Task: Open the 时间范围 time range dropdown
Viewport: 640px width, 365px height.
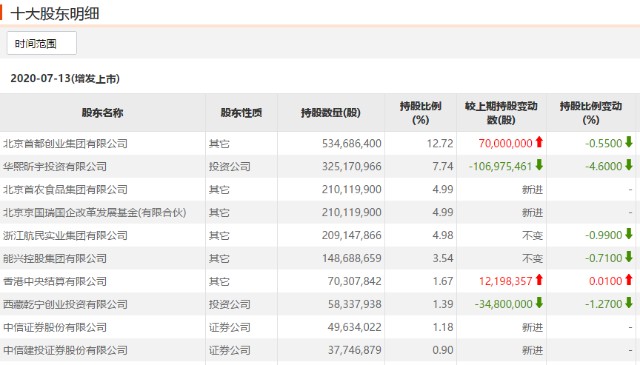Action: pos(42,43)
